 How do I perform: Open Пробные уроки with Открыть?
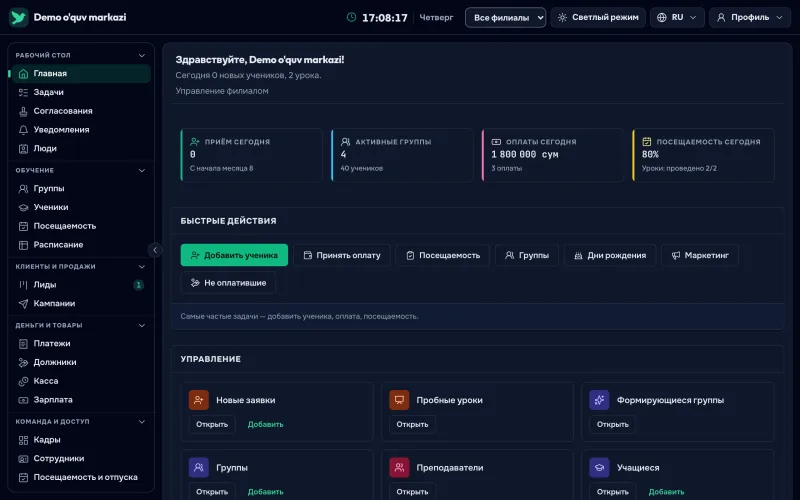click(x=412, y=424)
